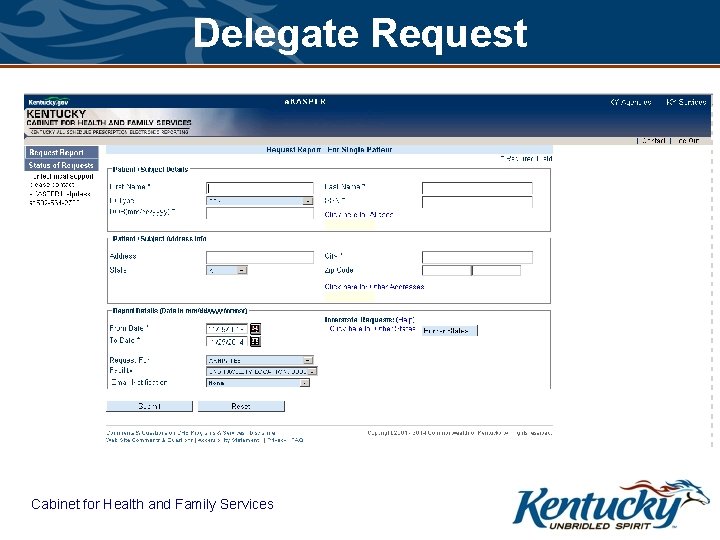Open KY Agencies link in header
The width and height of the screenshot is (720, 540).
pyautogui.click(x=630, y=102)
